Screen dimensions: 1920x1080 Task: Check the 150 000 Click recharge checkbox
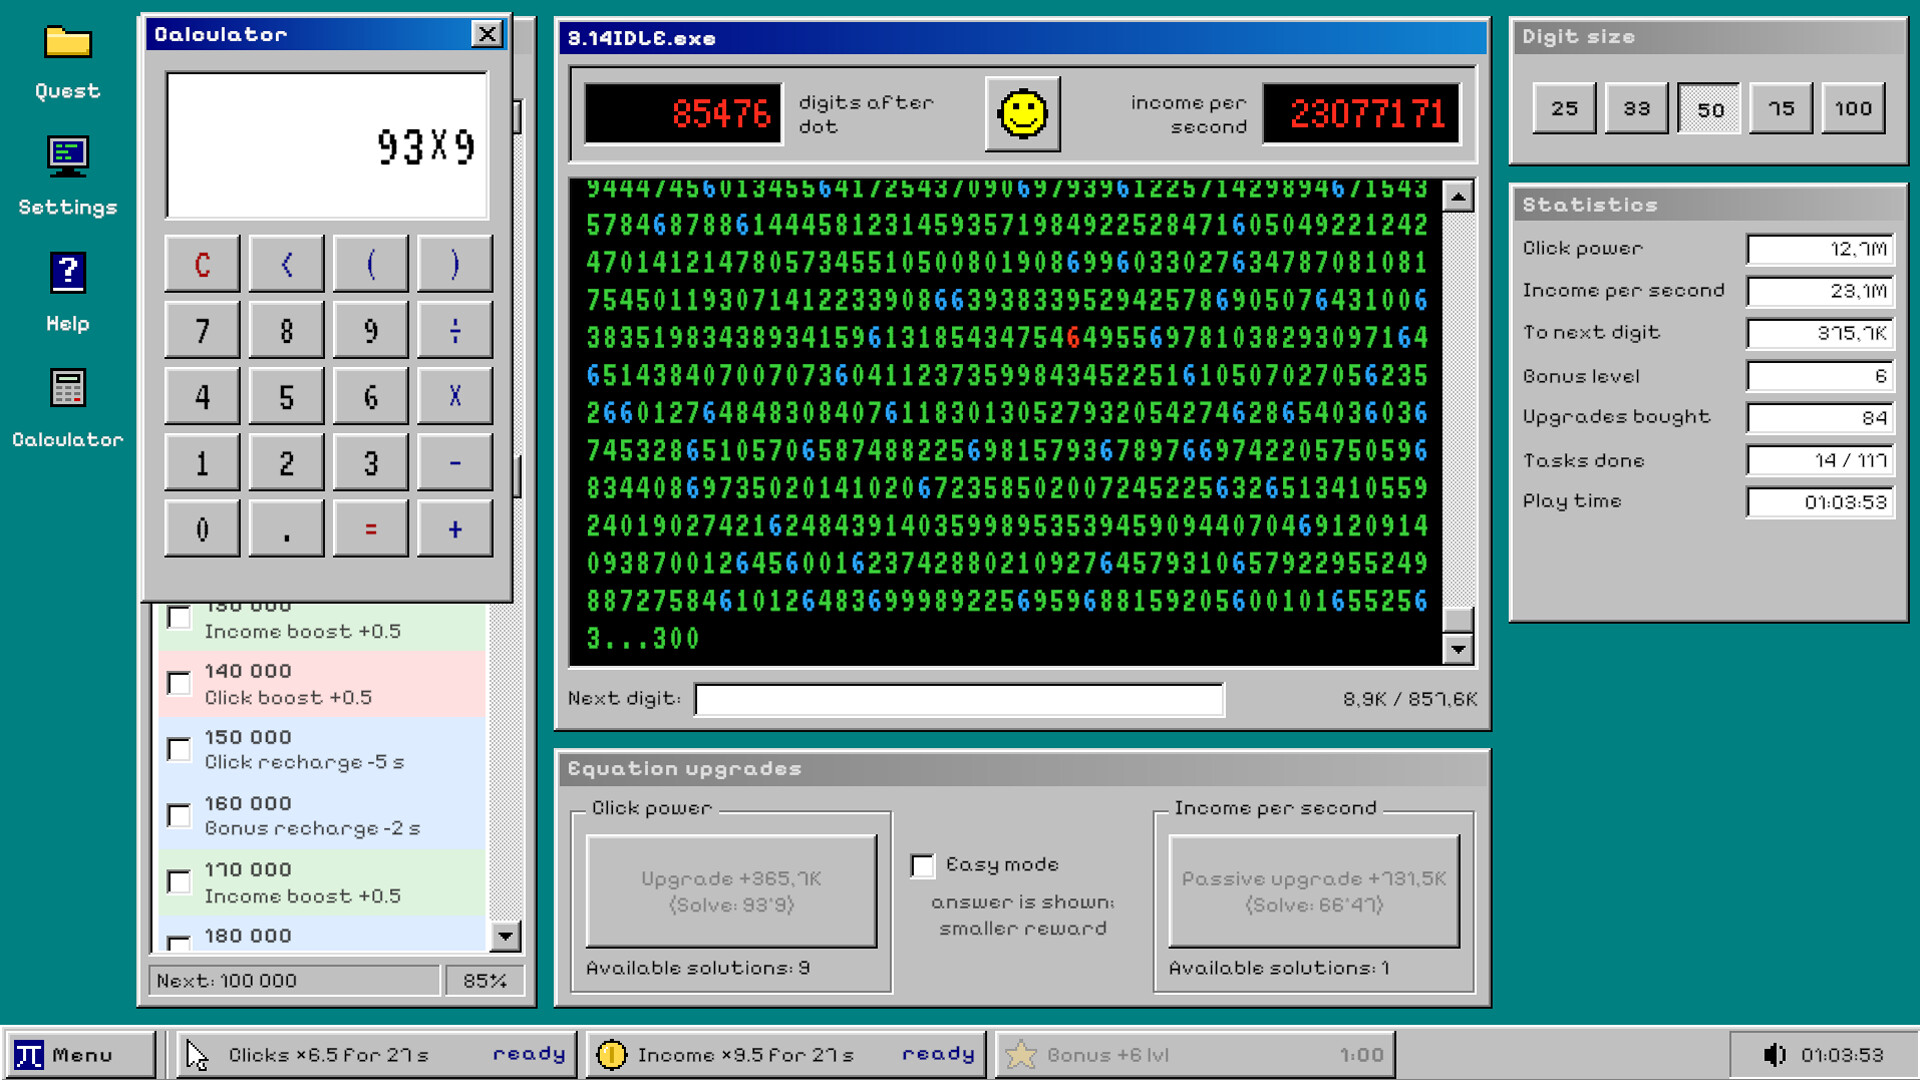click(179, 749)
